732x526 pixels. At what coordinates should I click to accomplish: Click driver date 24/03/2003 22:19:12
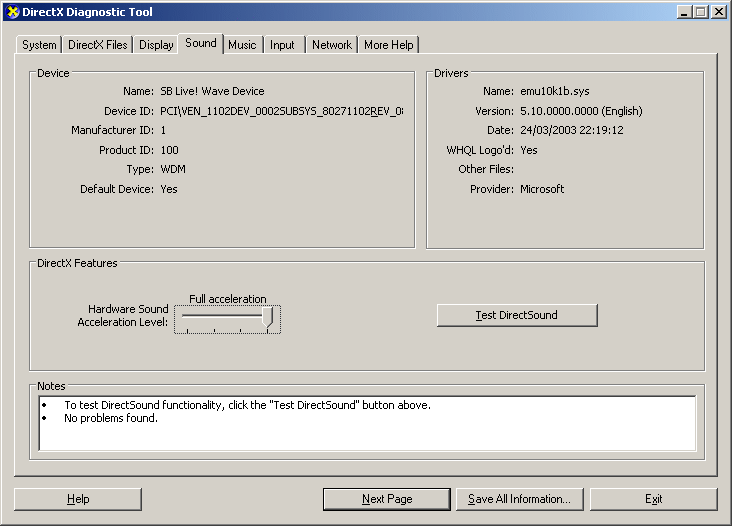click(x=572, y=130)
